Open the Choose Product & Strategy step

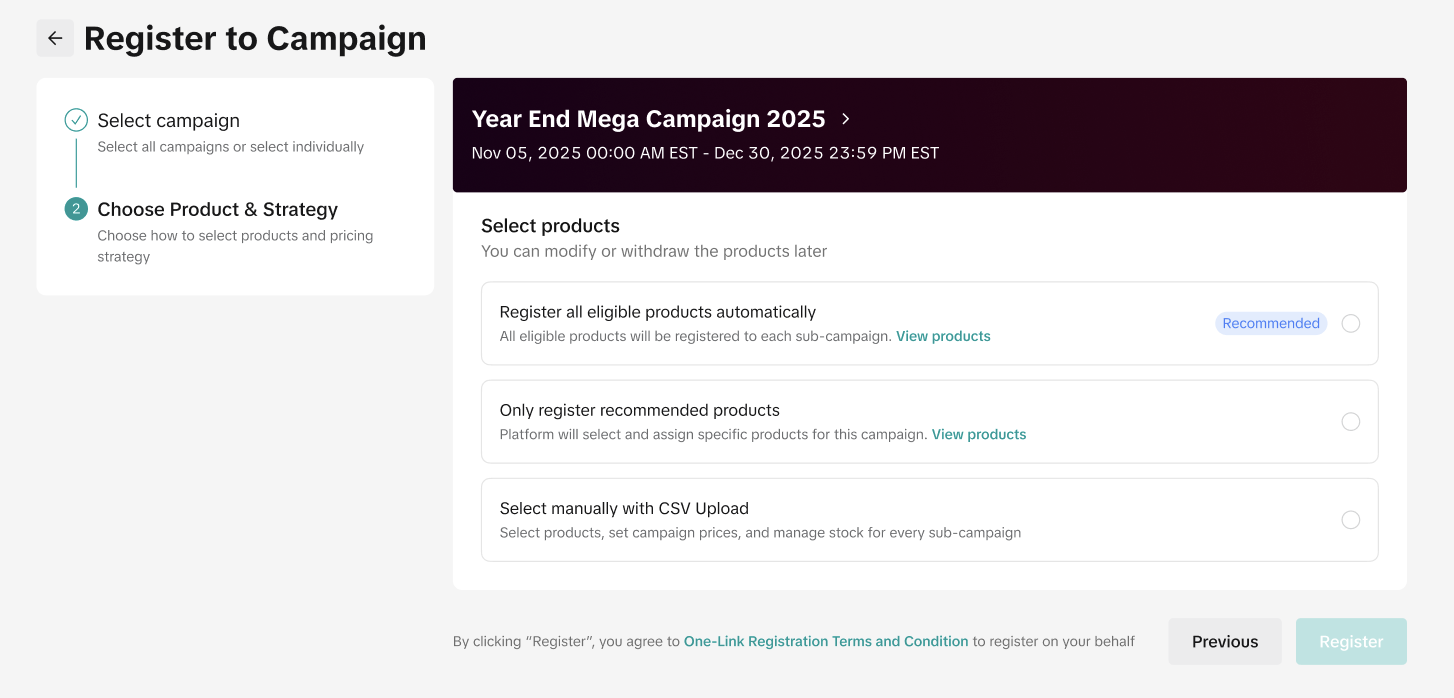point(217,209)
